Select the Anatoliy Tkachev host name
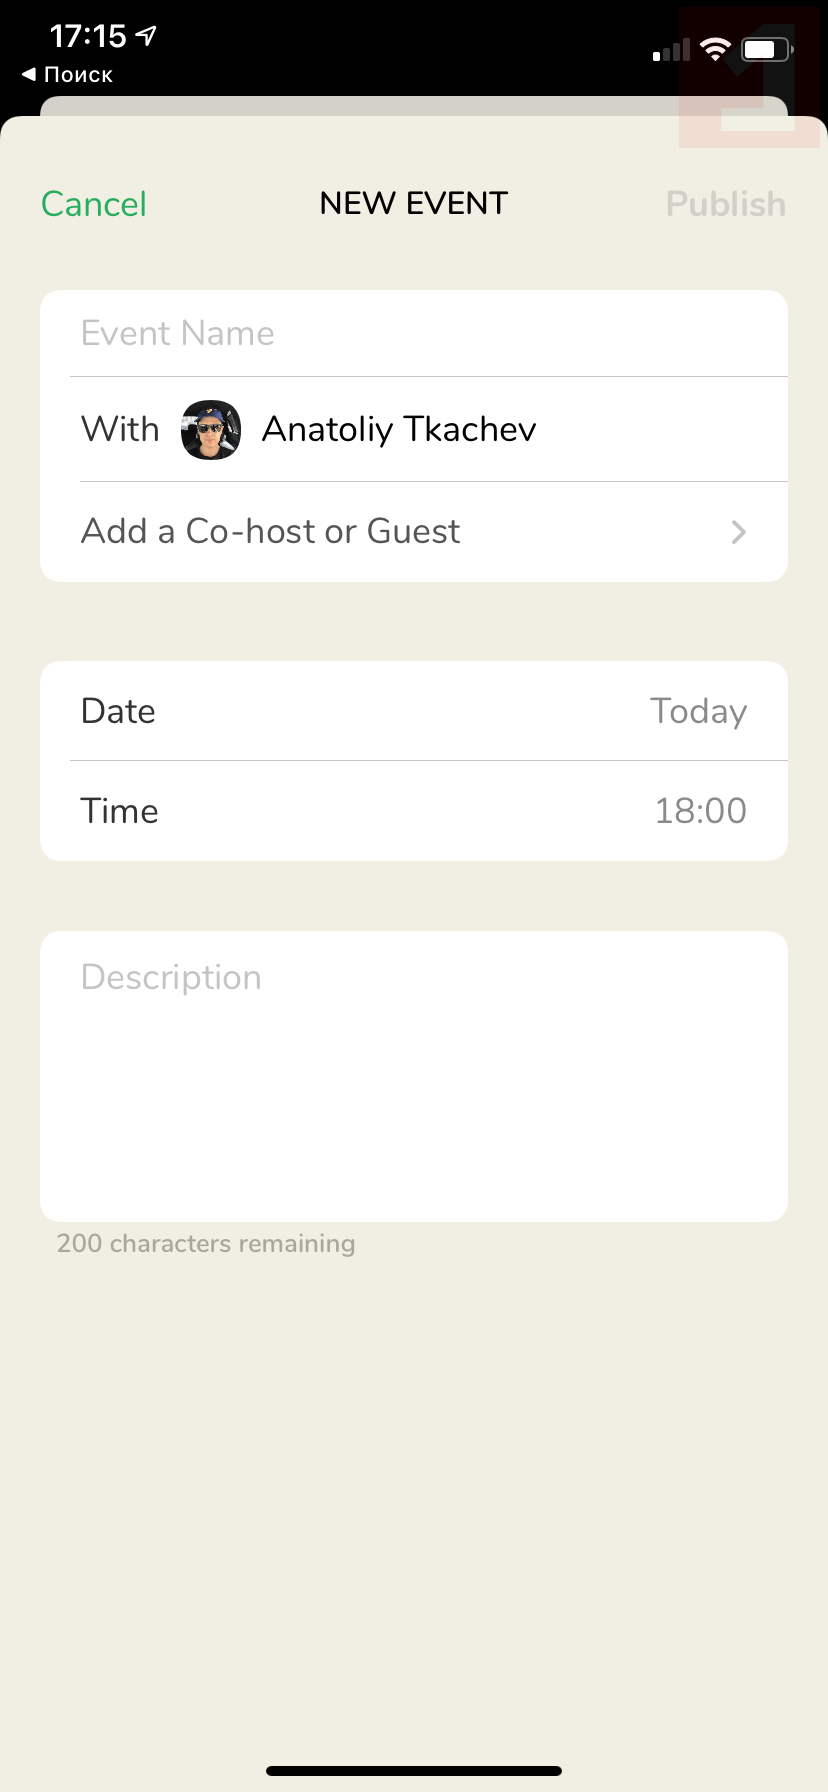The image size is (828, 1792). point(399,430)
